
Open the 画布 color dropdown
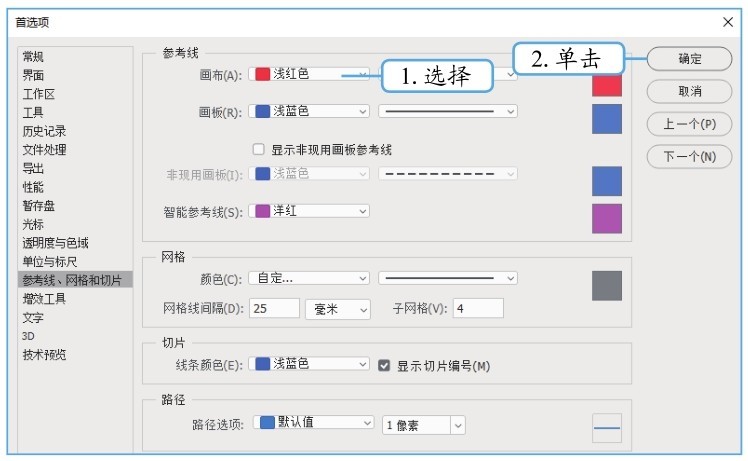[x=309, y=74]
